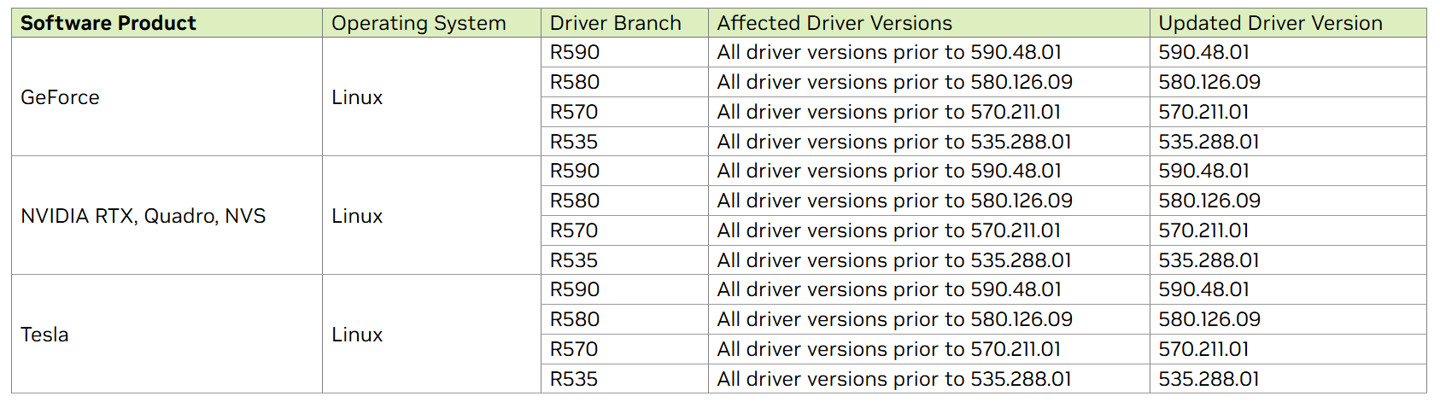This screenshot has height=402, width=1440.
Task: Click the Driver Branch column header
Action: (x=615, y=23)
